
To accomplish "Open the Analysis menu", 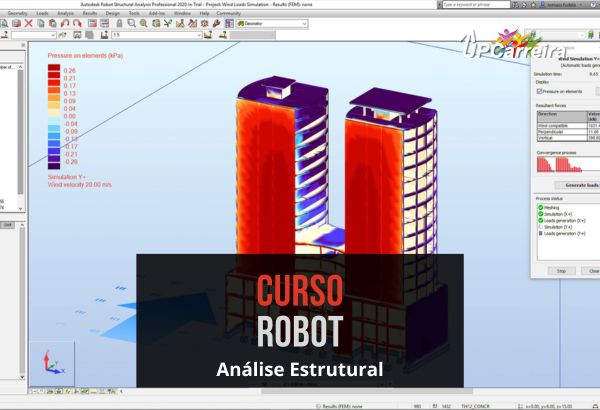I will coord(65,13).
